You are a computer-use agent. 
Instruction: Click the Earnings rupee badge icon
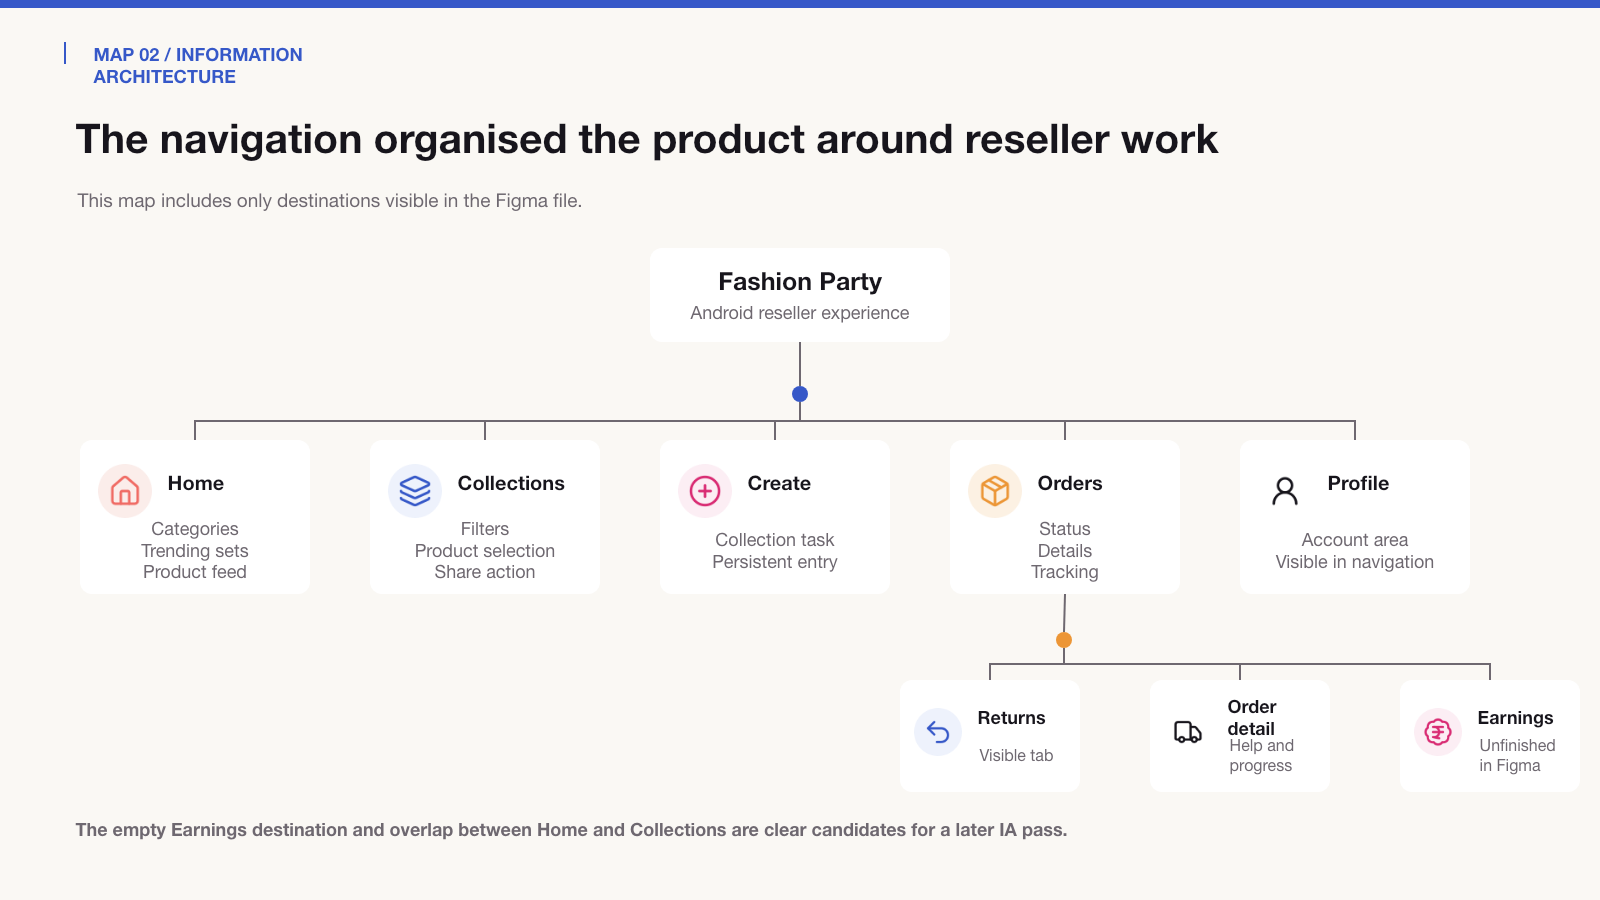(x=1438, y=732)
